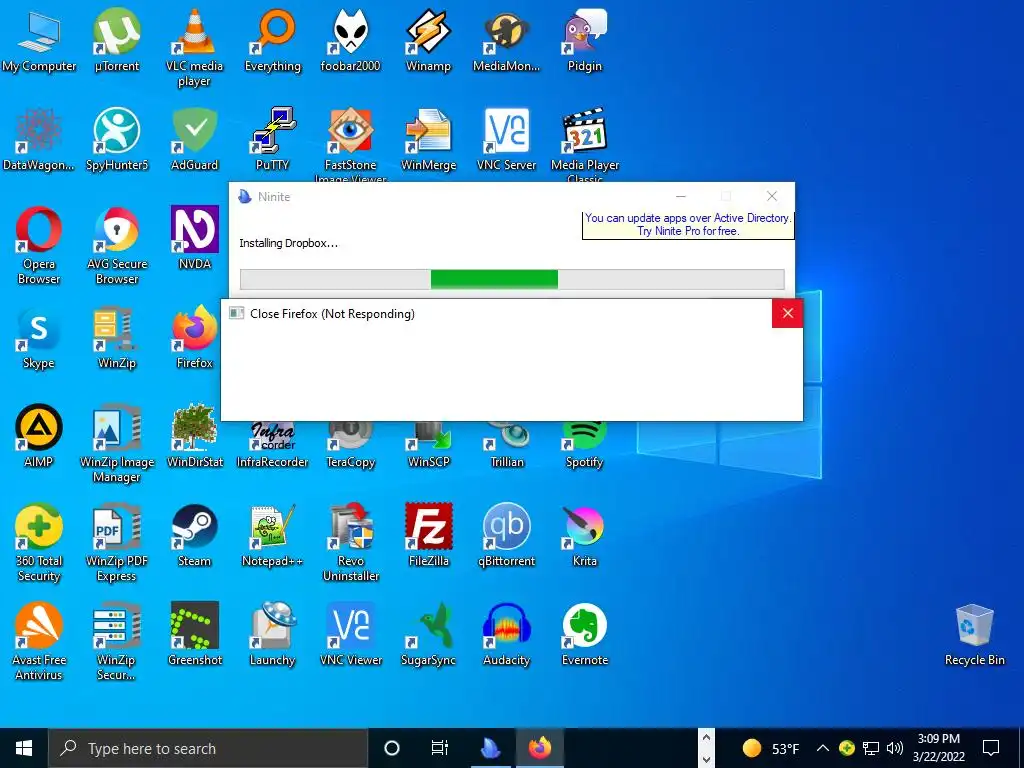The width and height of the screenshot is (1024, 768).
Task: Open the Recycle Bin
Action: [974, 633]
